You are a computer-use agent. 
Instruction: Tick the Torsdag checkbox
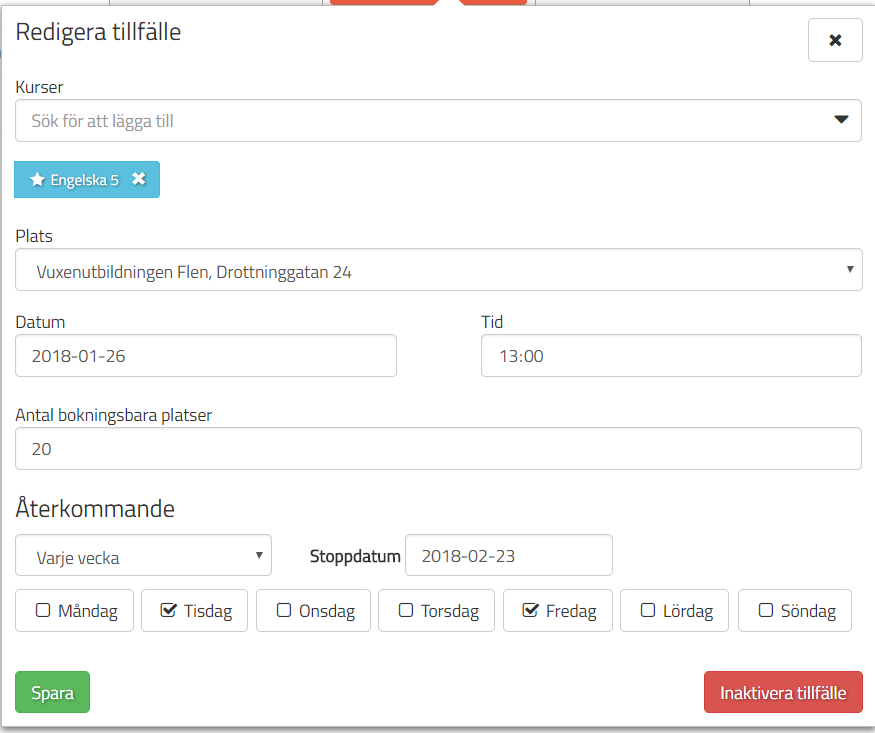(x=406, y=610)
